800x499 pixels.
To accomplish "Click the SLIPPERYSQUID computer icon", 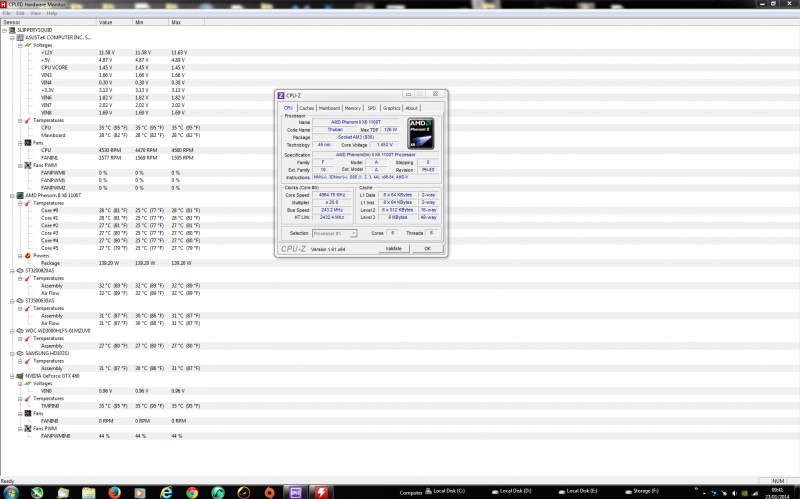I will click(x=12, y=30).
